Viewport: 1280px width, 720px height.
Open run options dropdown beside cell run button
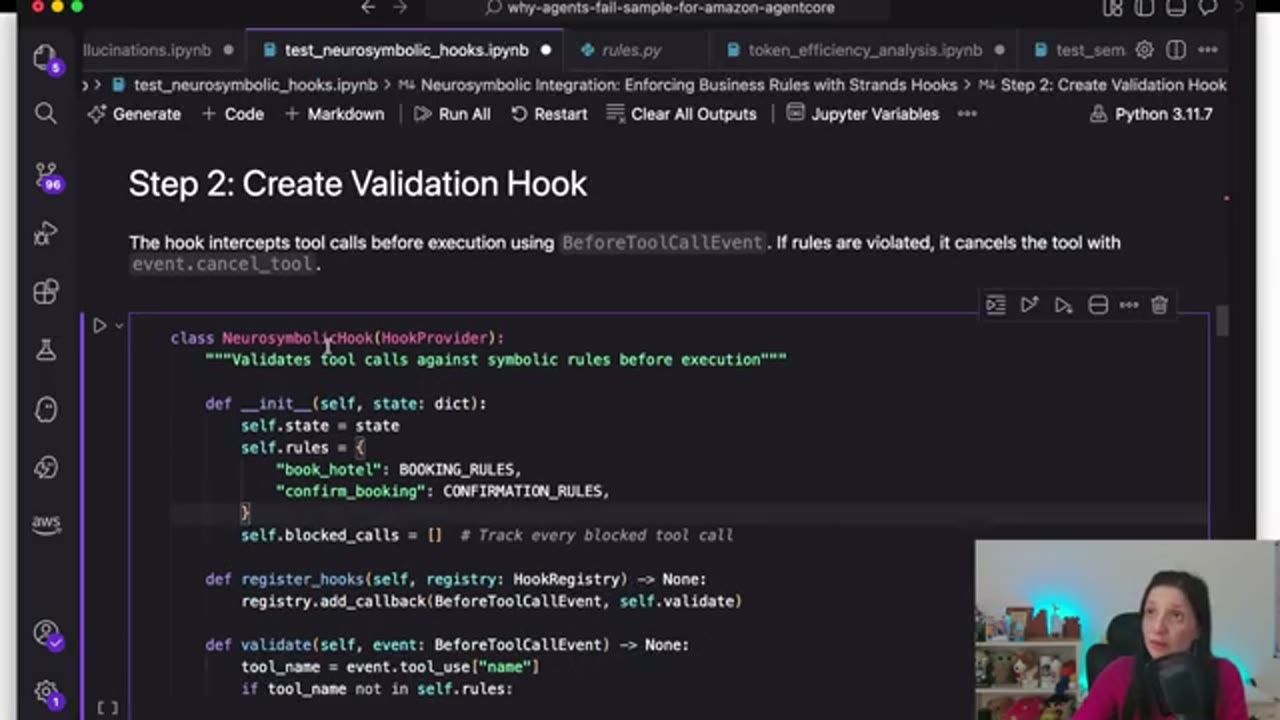pyautogui.click(x=119, y=325)
